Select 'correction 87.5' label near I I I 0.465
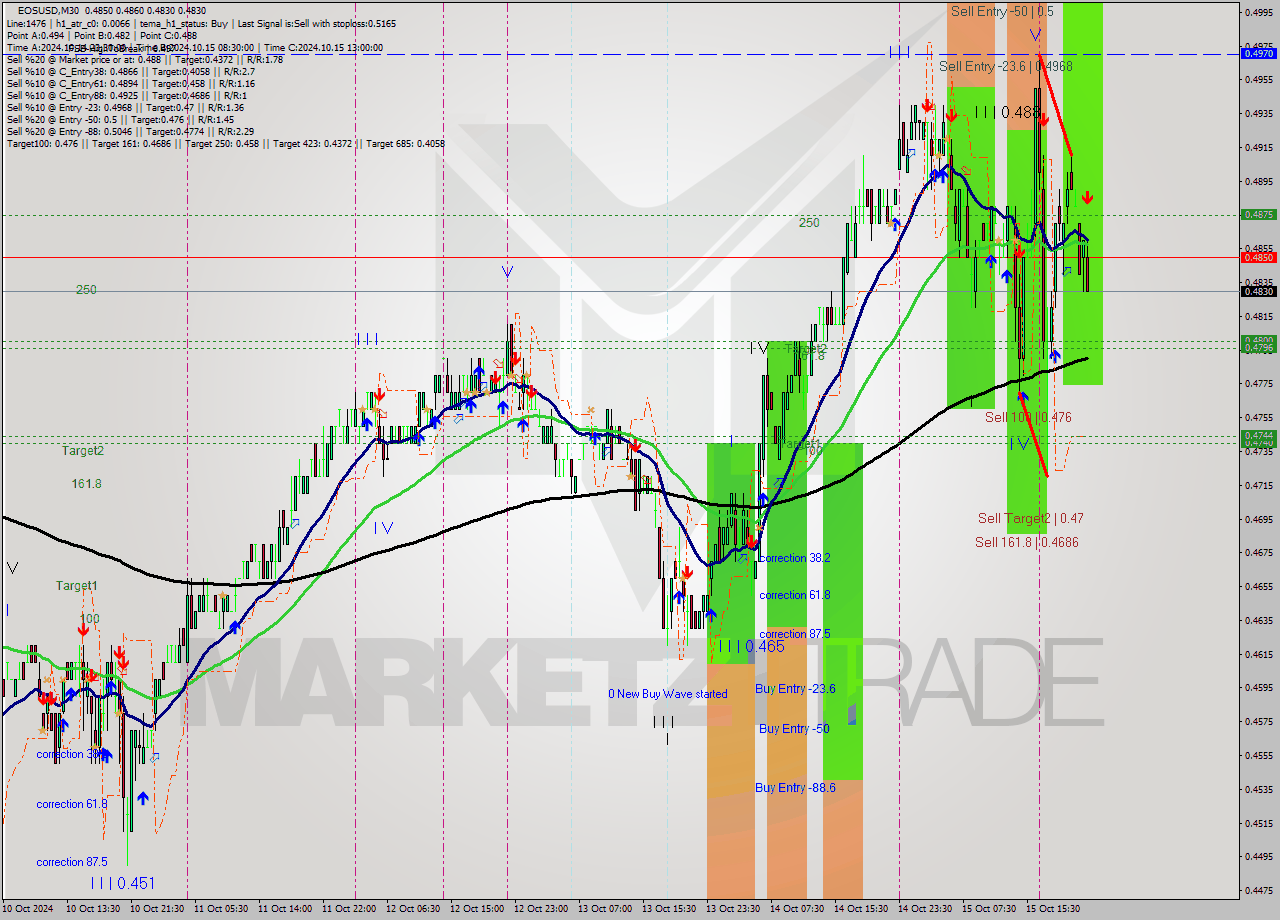 tap(795, 634)
